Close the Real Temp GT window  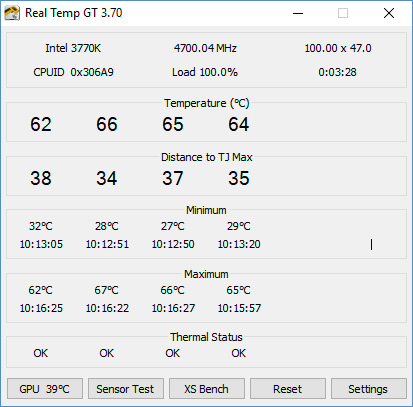click(389, 13)
